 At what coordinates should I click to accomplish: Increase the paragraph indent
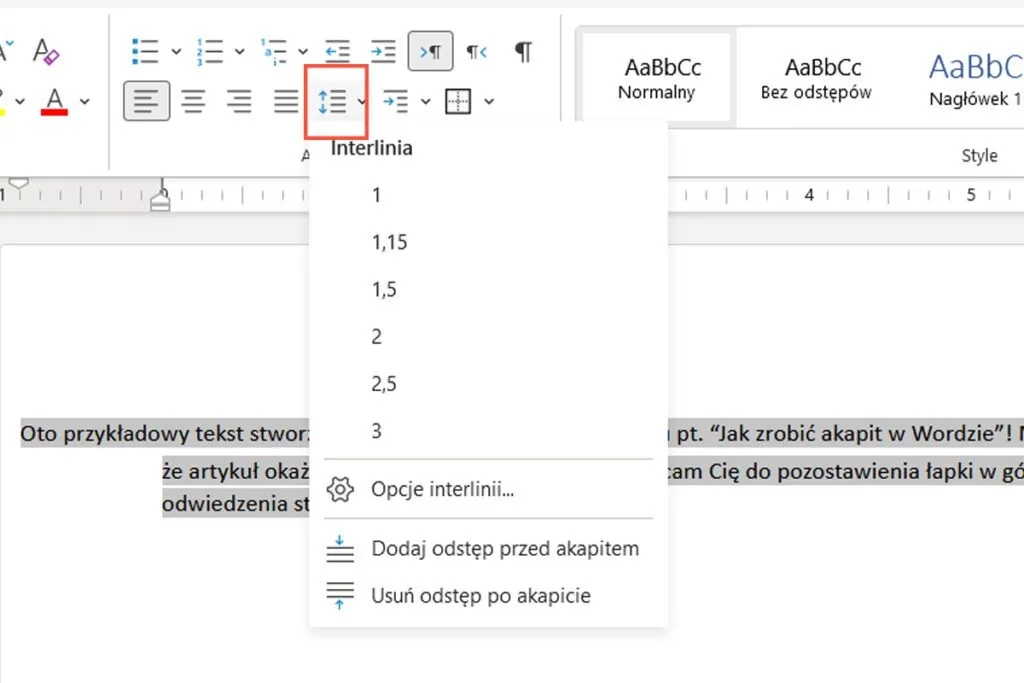point(383,50)
